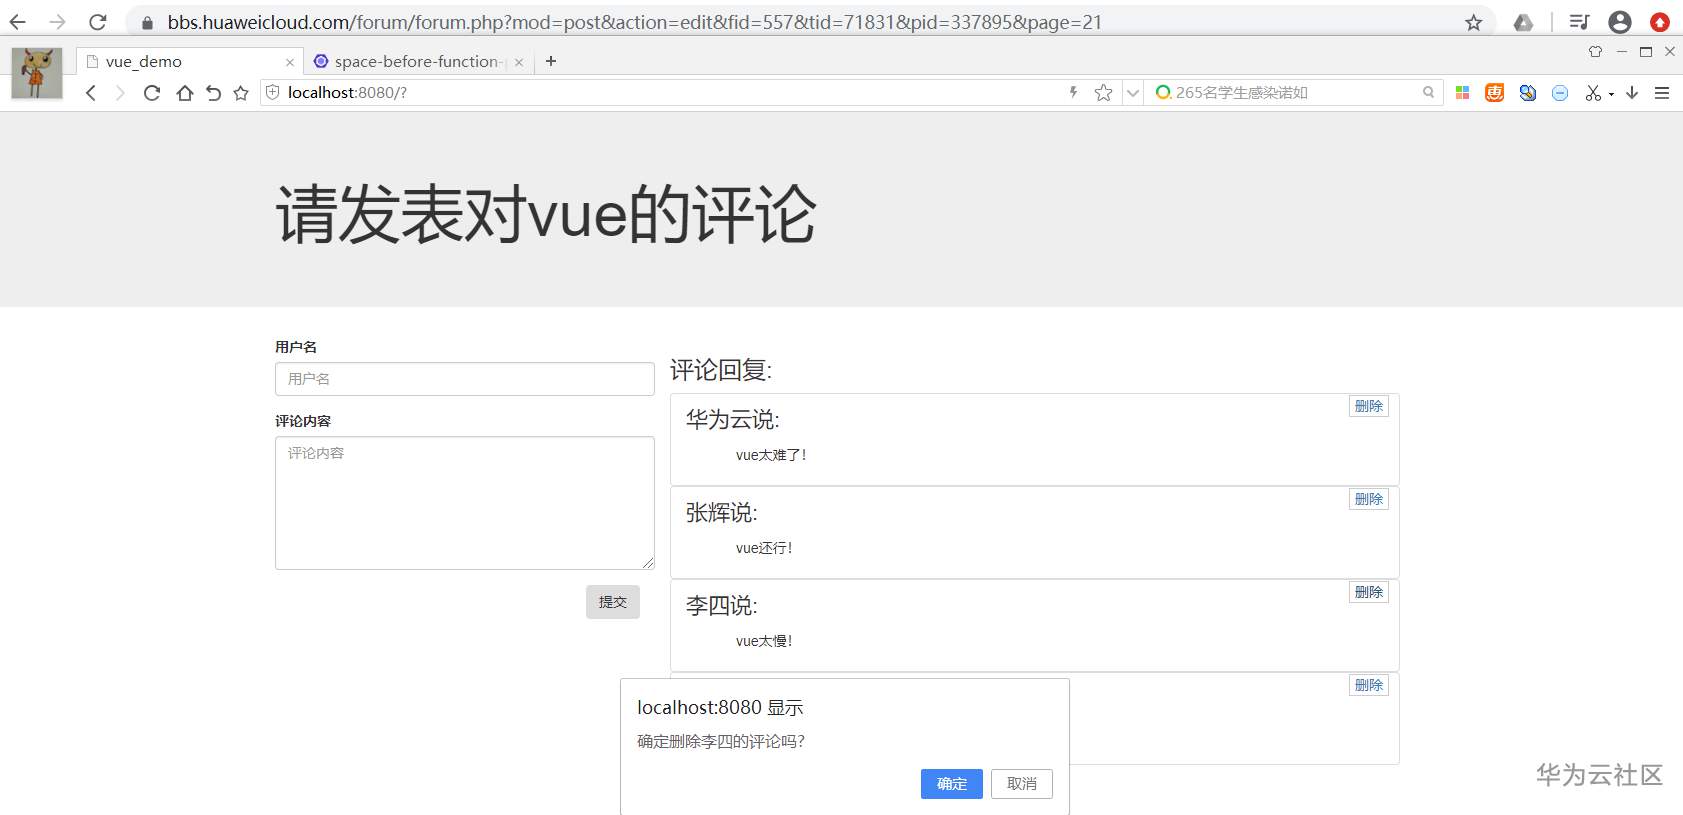Viewport: 1683px width, 815px height.
Task: Go forward in the outer Chrome browser
Action: pyautogui.click(x=57, y=22)
